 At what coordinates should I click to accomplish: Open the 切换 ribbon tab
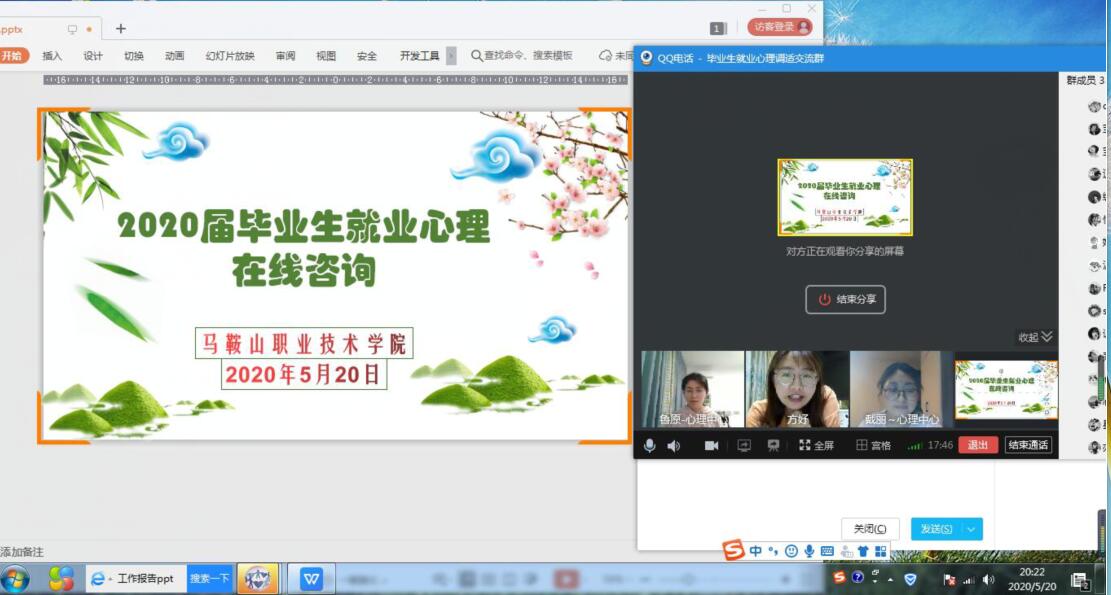(134, 56)
